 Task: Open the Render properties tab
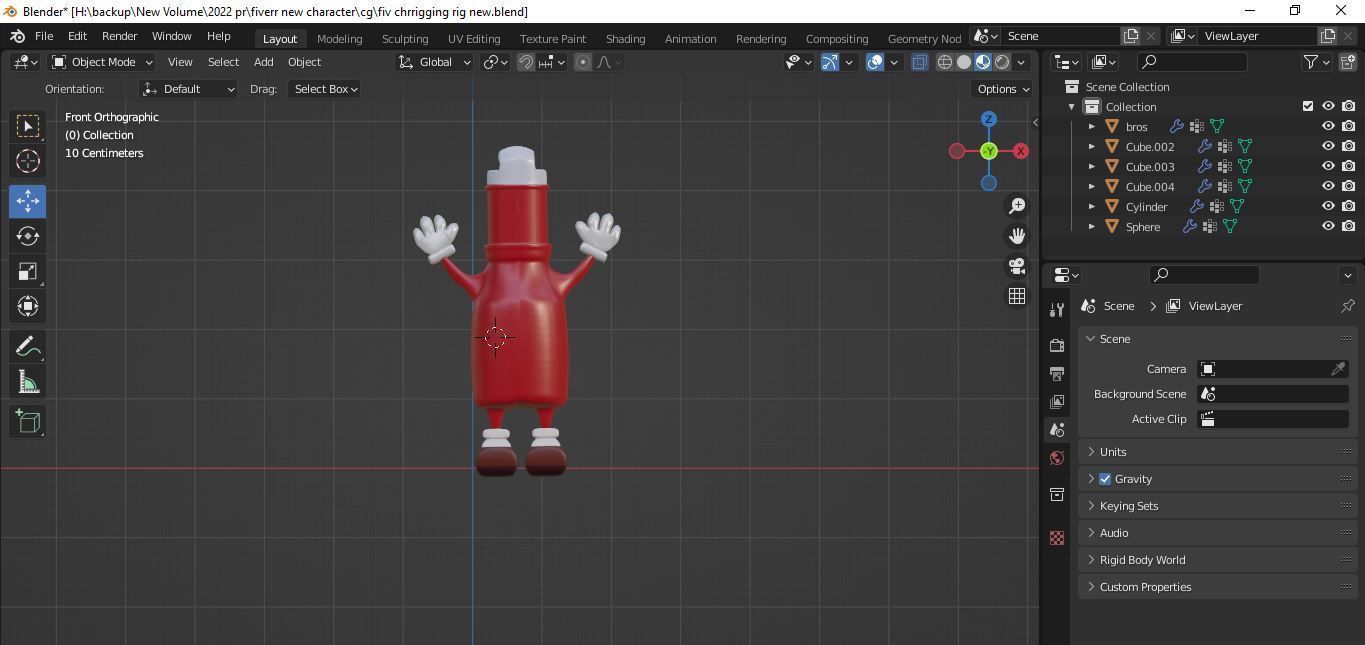click(1057, 345)
